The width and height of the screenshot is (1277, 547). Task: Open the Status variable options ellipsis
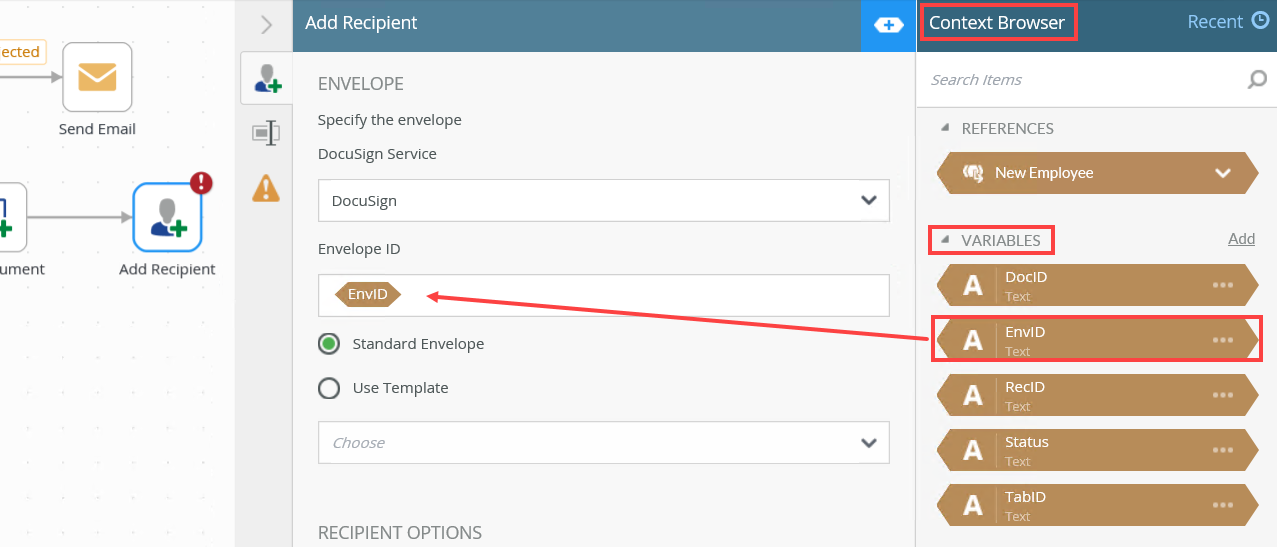1222,450
